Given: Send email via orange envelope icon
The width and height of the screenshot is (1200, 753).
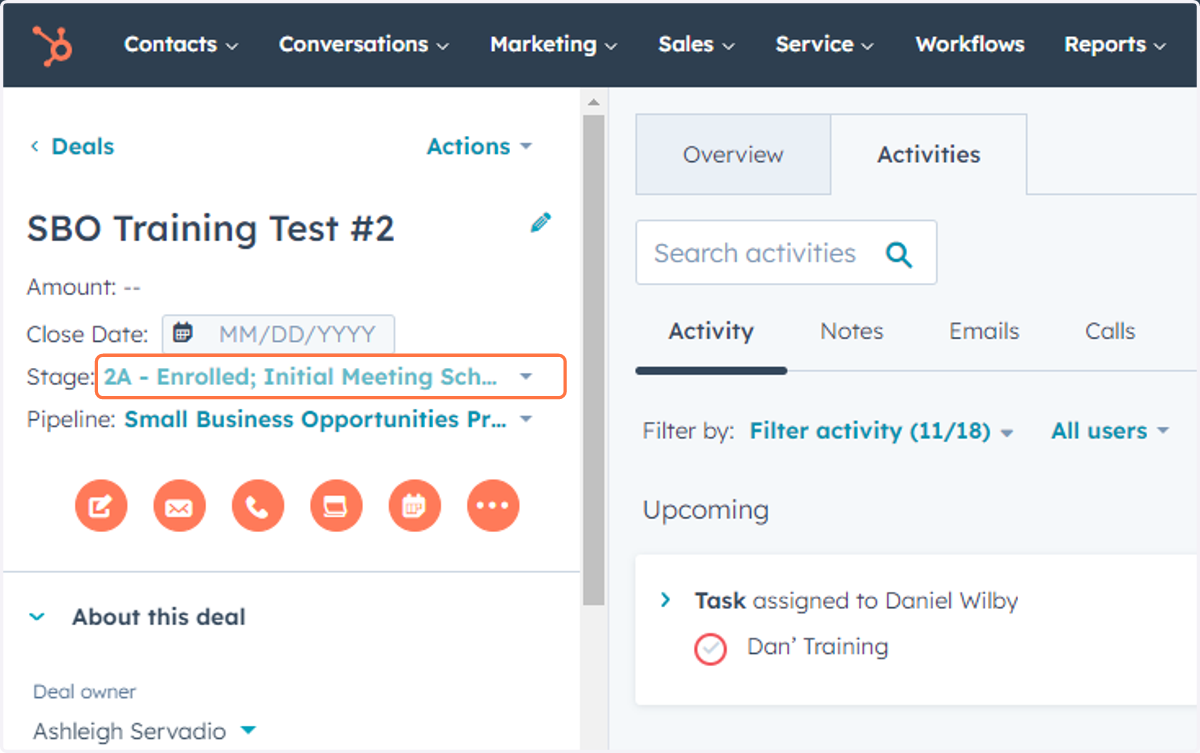Looking at the screenshot, I should [x=179, y=506].
